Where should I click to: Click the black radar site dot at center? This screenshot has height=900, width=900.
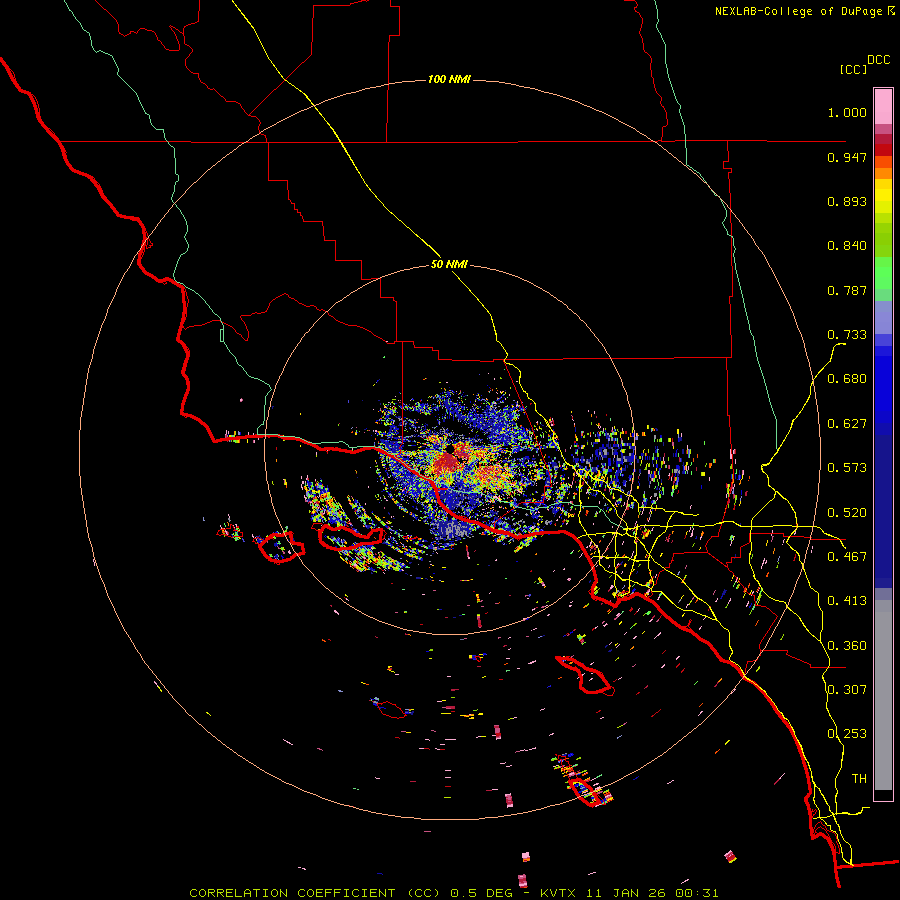click(449, 448)
